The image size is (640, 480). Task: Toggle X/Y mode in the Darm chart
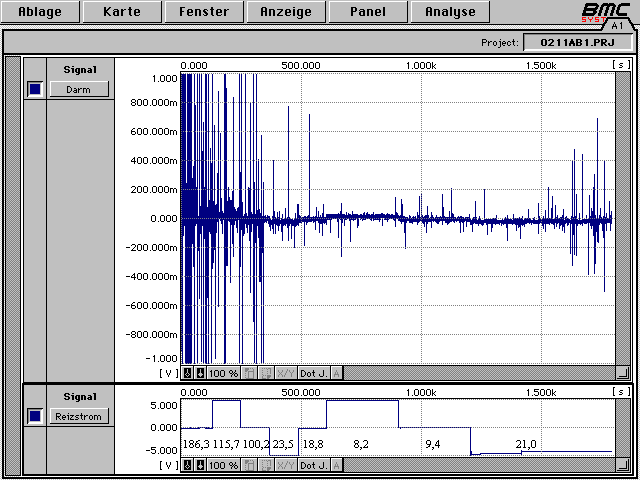point(285,373)
